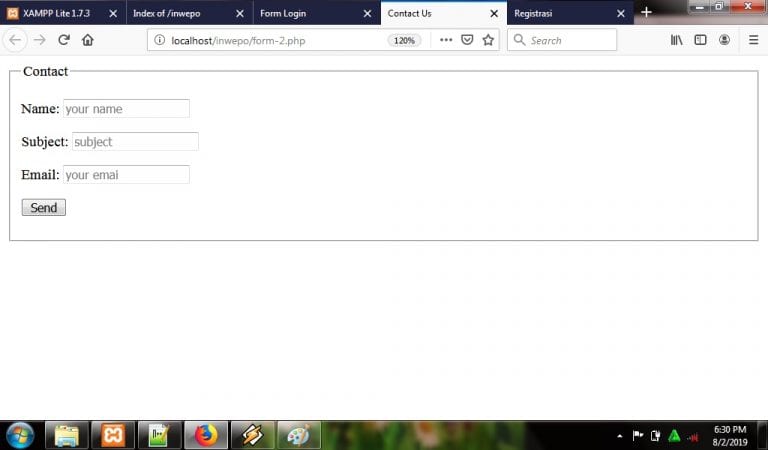Close the Index of /inwepo tab
This screenshot has width=768, height=450.
[x=240, y=14]
